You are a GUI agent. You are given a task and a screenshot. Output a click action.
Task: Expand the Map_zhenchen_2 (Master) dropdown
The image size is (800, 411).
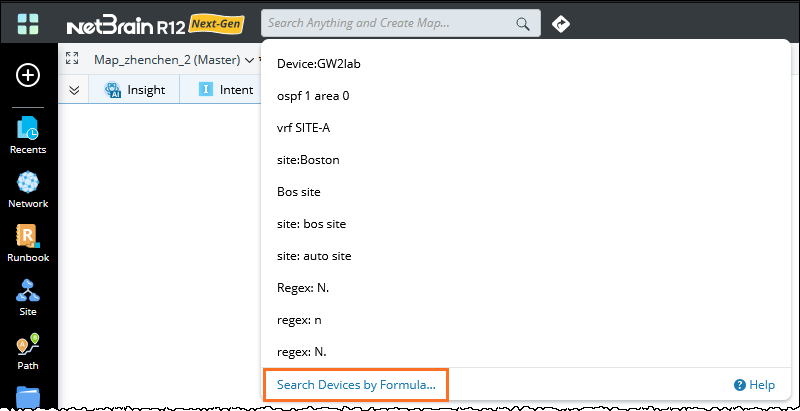(249, 59)
